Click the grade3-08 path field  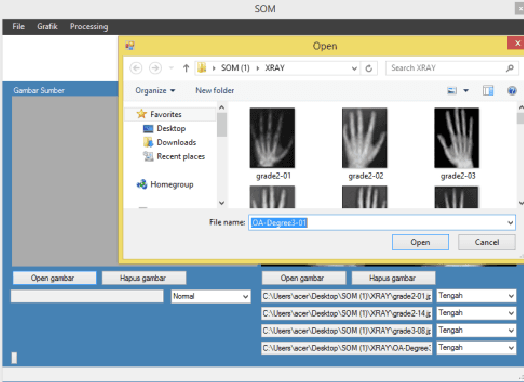click(347, 331)
